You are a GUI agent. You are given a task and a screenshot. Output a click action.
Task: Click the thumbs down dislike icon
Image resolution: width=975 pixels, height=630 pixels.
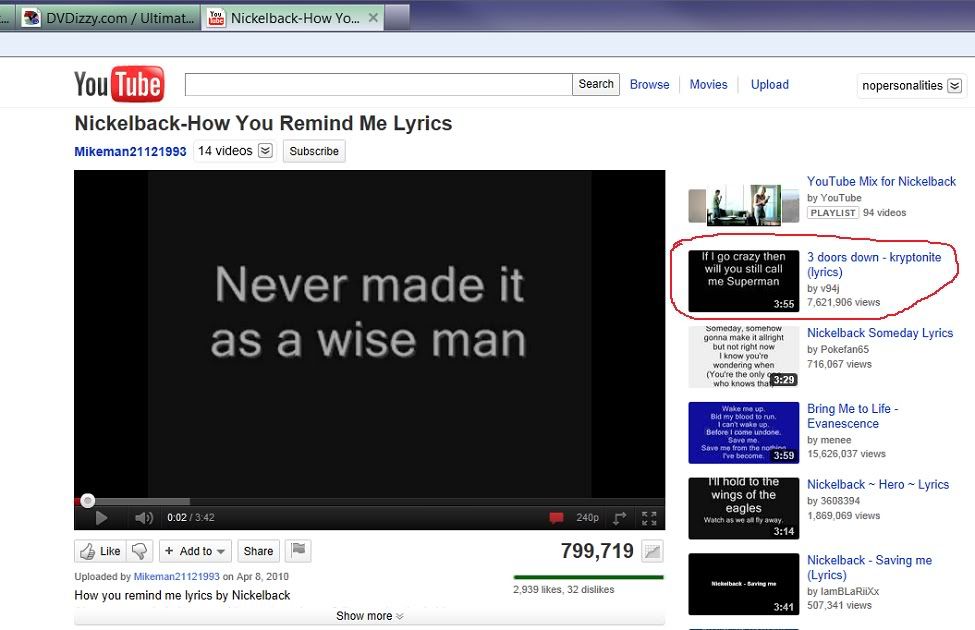[140, 551]
